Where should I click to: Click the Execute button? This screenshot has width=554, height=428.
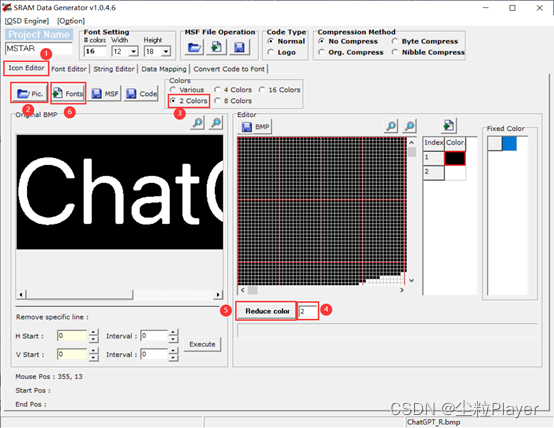point(202,344)
